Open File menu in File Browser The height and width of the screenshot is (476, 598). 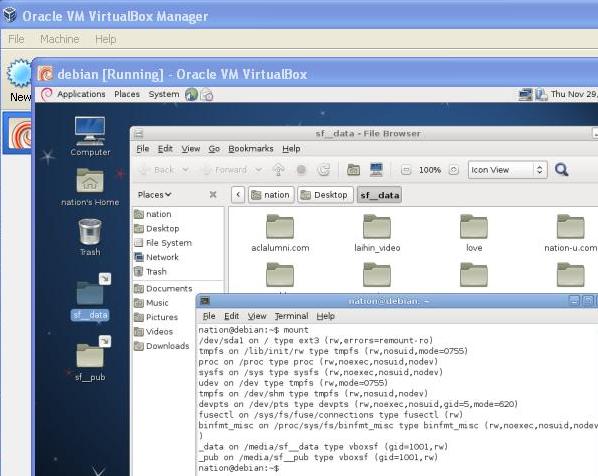(x=143, y=148)
